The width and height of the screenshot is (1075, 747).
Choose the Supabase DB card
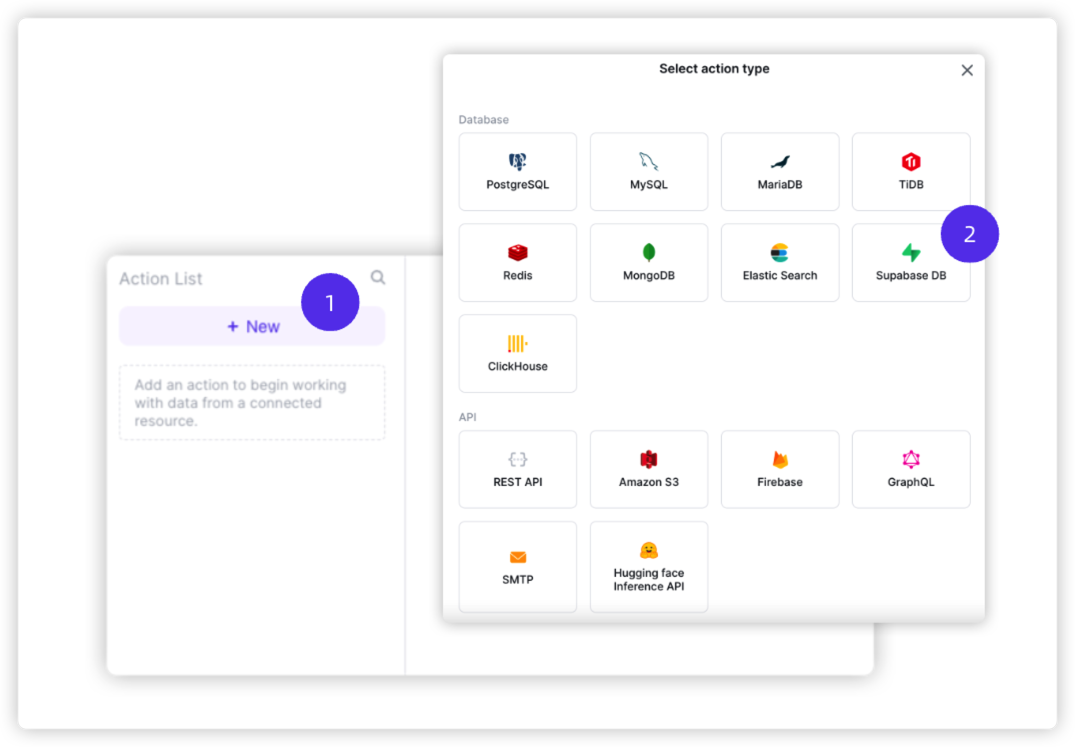910,262
